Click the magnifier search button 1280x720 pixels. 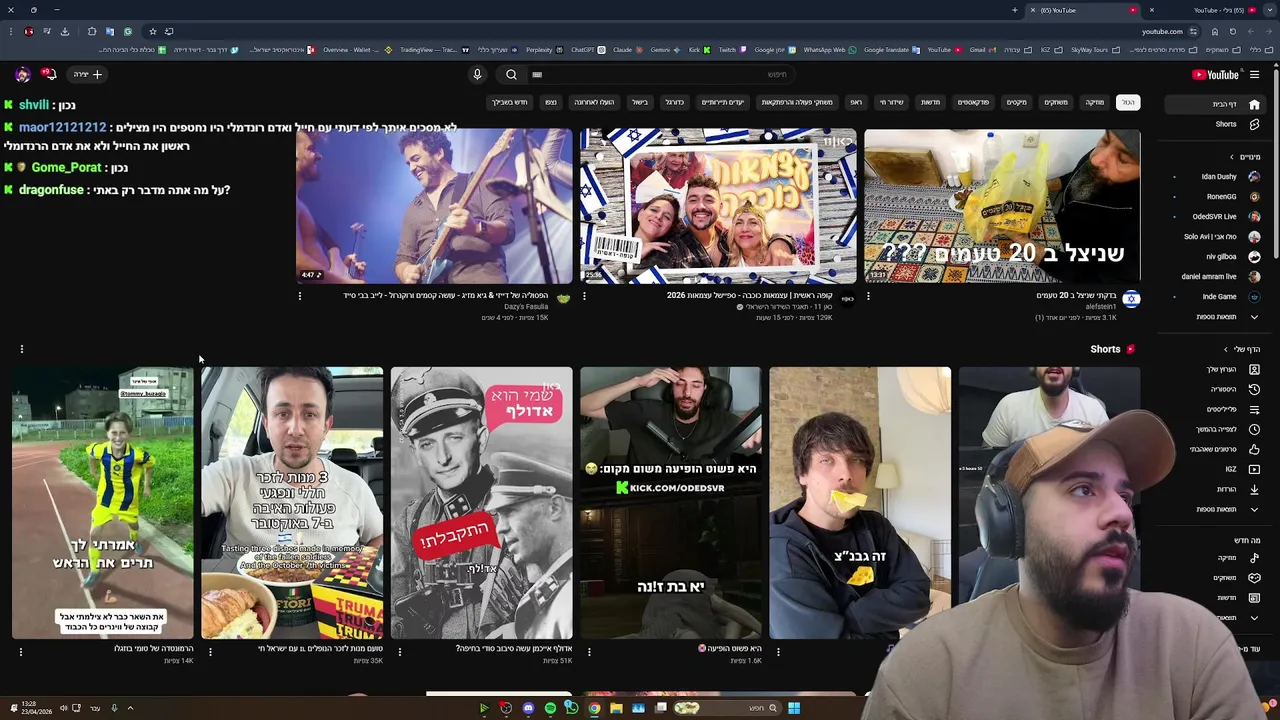pos(511,74)
